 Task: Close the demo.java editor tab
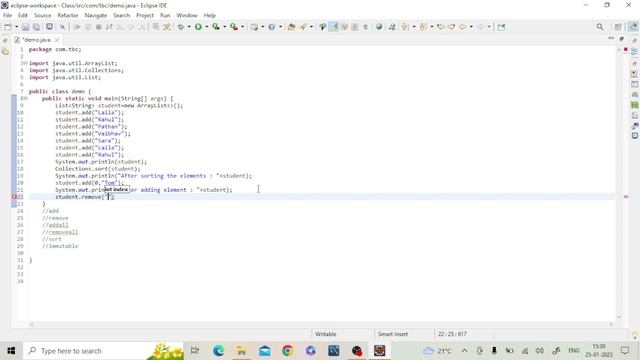click(57, 40)
